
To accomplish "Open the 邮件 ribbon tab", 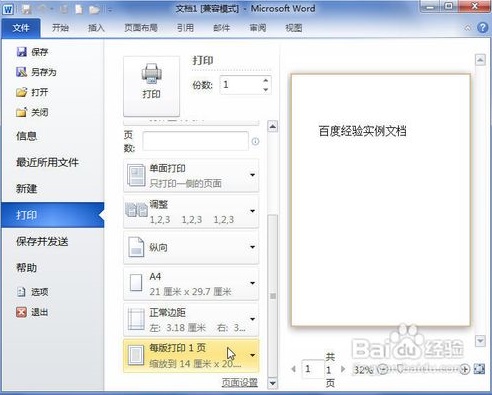I will [222, 28].
